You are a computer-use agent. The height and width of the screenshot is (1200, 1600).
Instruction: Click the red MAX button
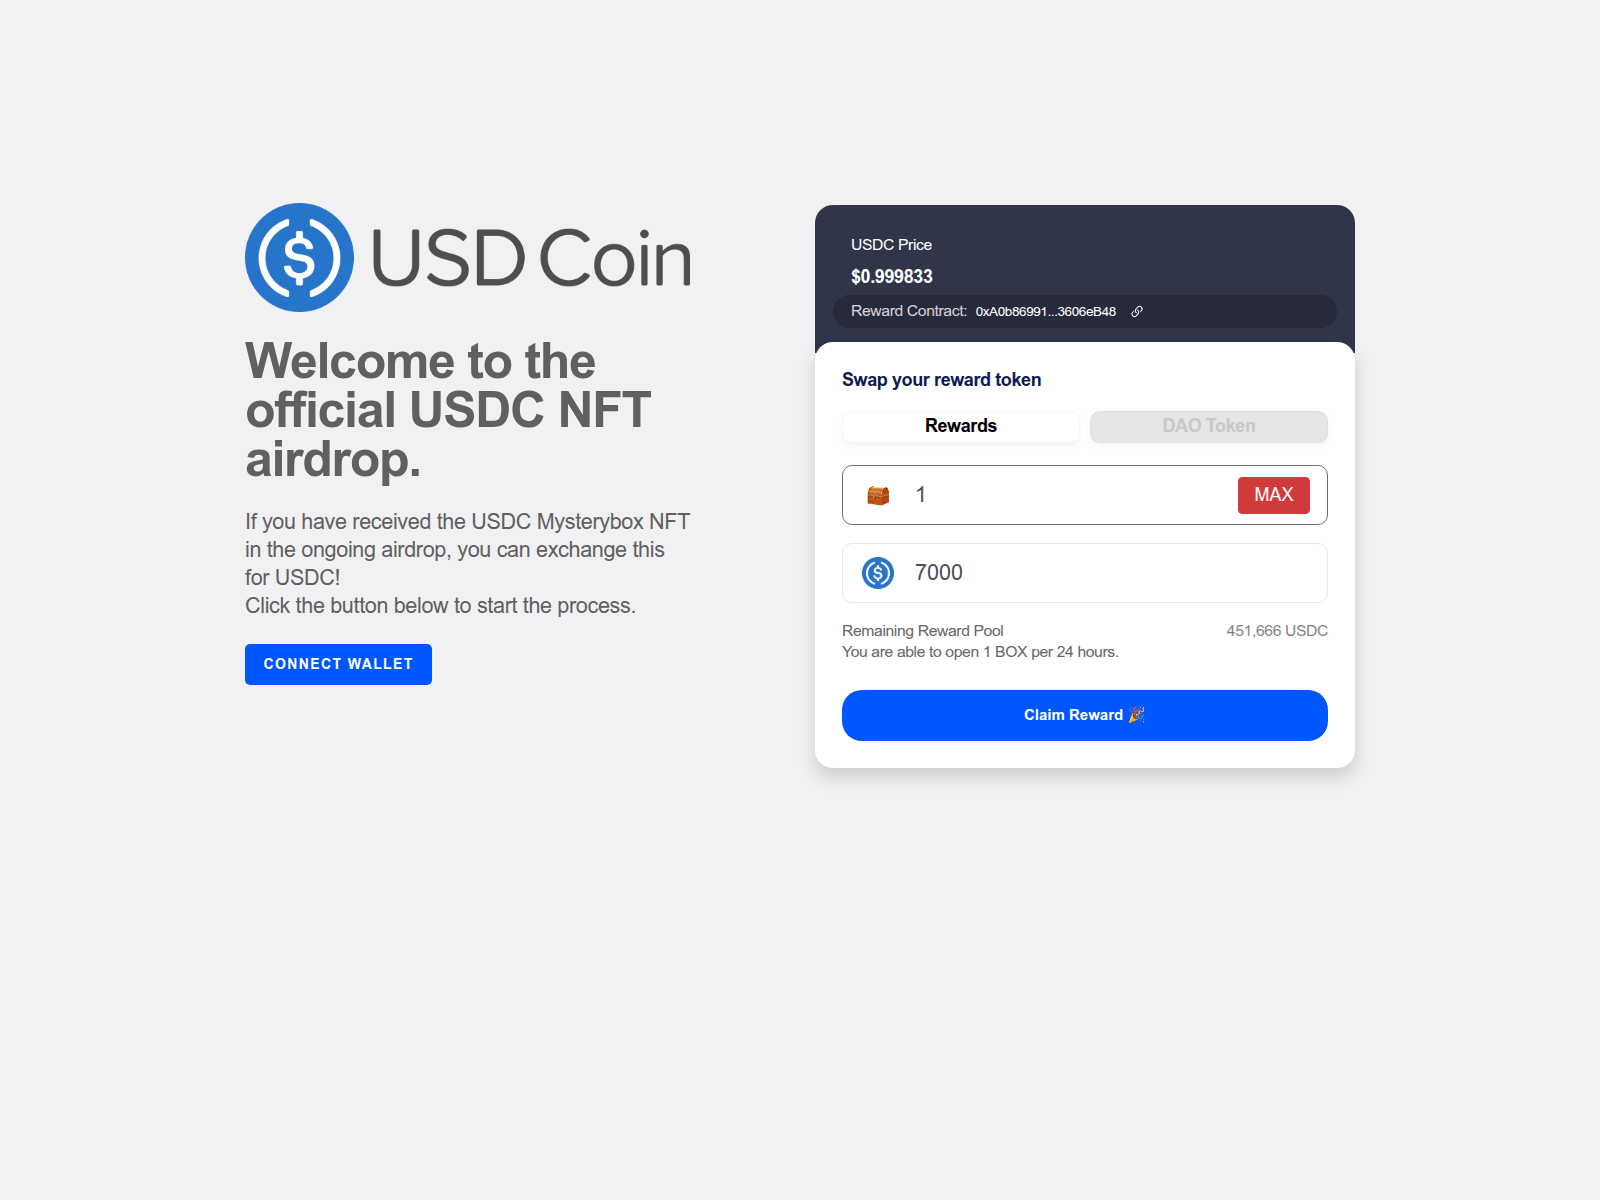(1274, 495)
